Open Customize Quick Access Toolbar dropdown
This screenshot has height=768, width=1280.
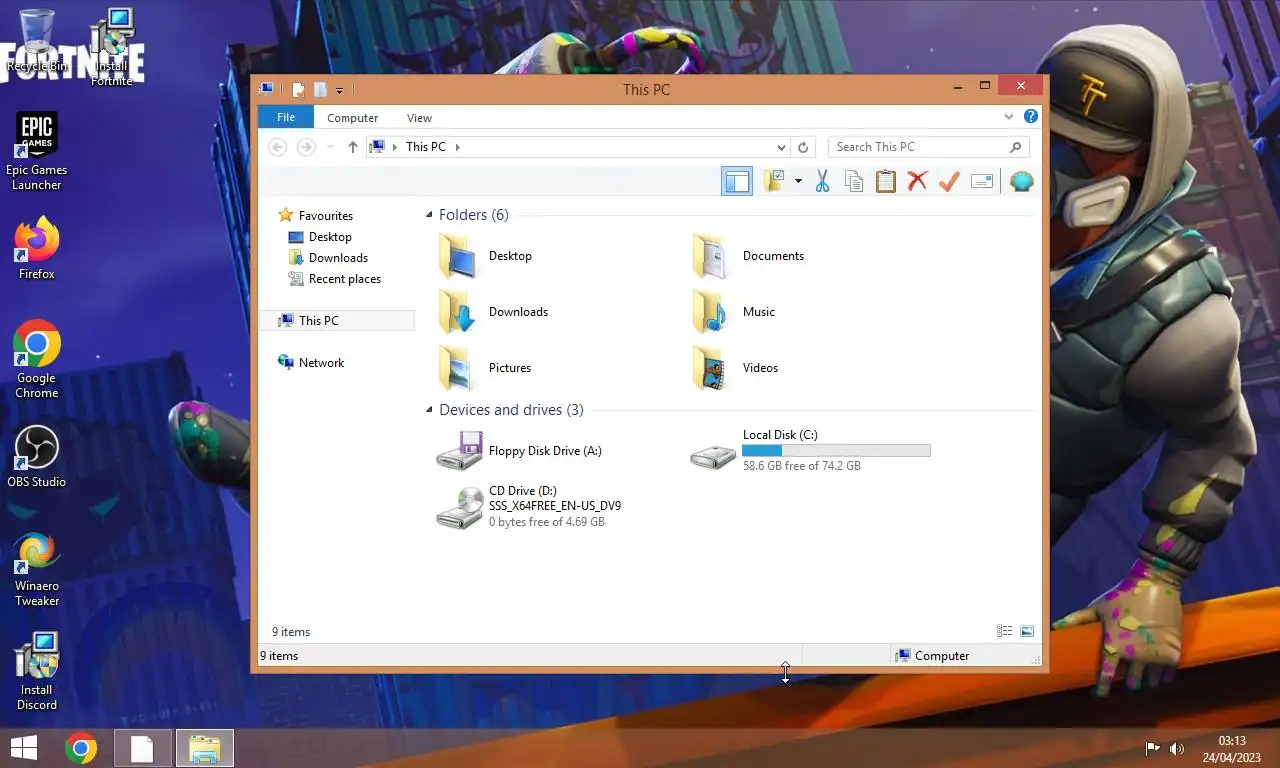click(x=340, y=90)
